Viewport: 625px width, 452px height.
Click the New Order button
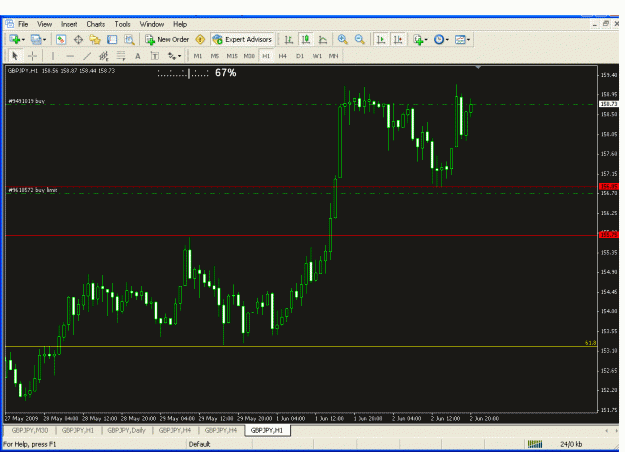(167, 39)
